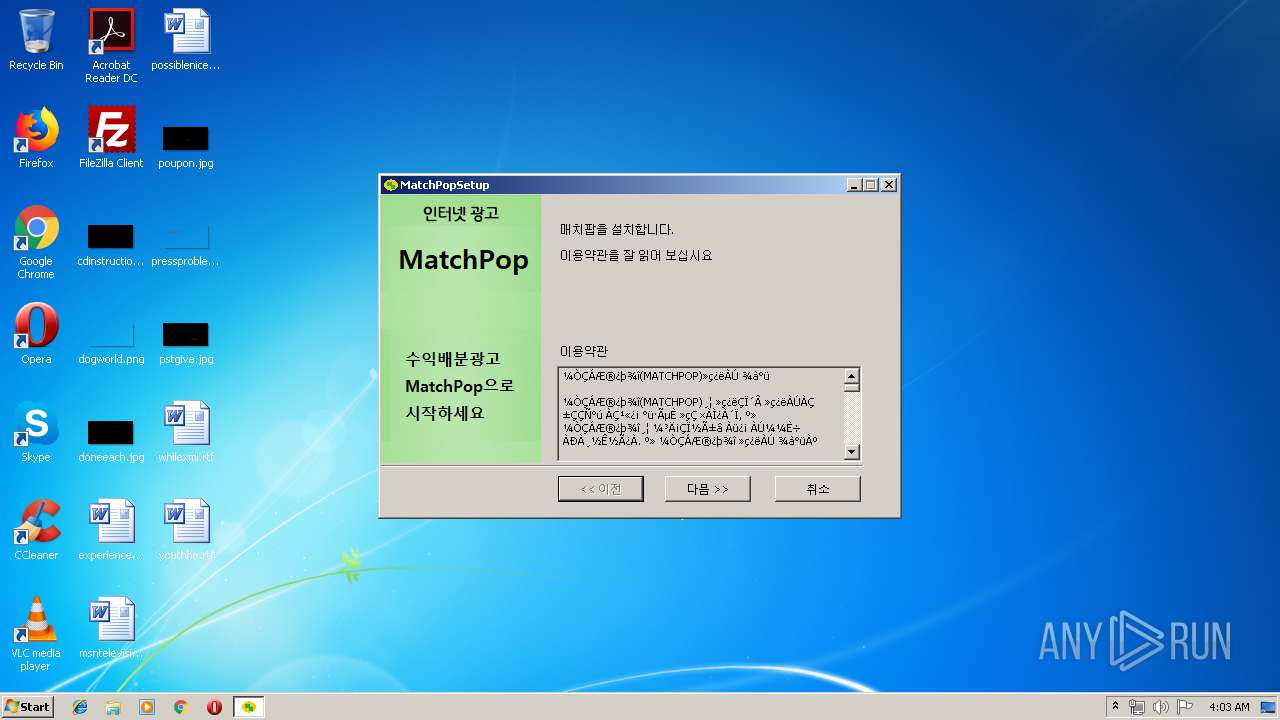Open the Recycle Bin desktop icon
This screenshot has width=1280, height=720.
click(x=36, y=40)
